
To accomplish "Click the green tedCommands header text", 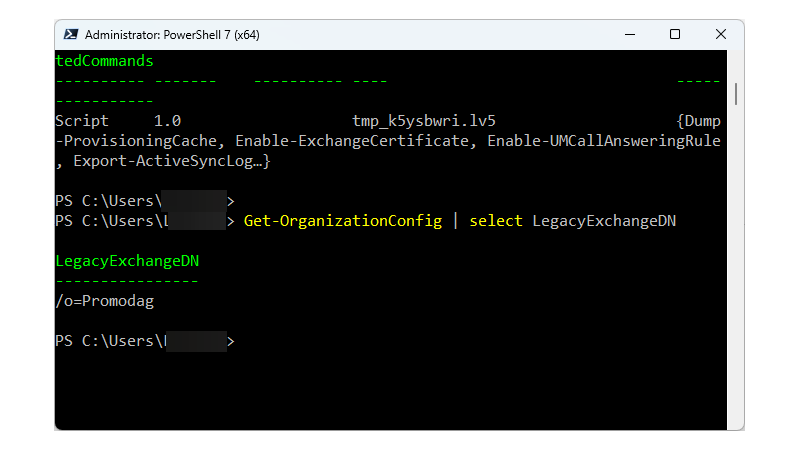I will pos(105,61).
